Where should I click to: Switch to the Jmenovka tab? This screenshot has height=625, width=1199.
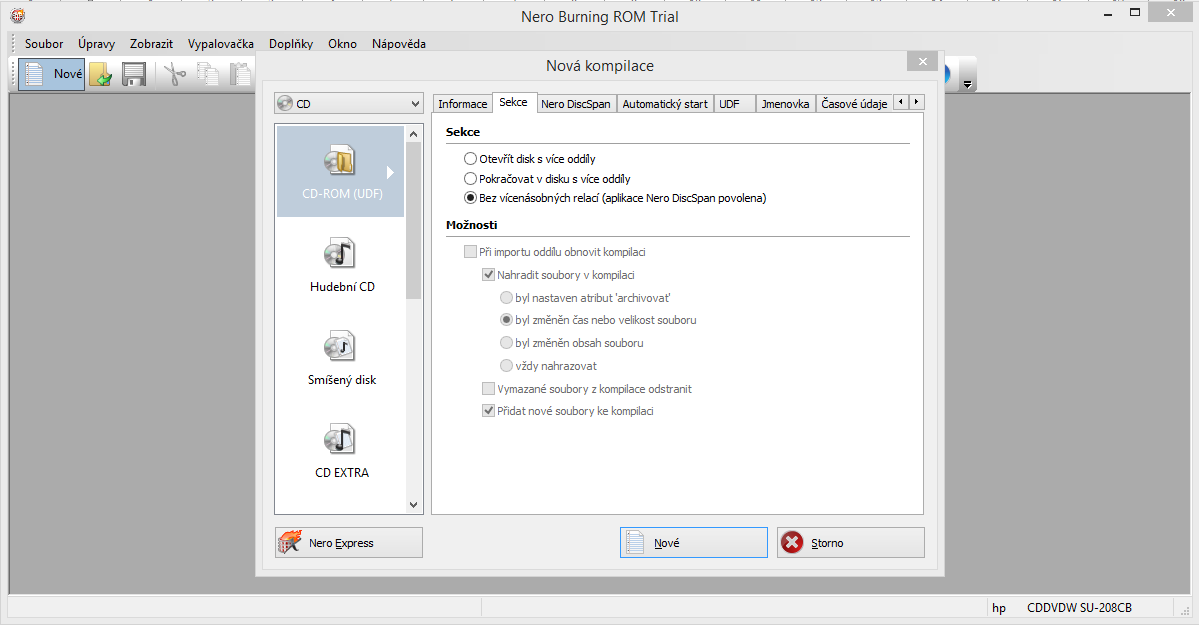(785, 104)
